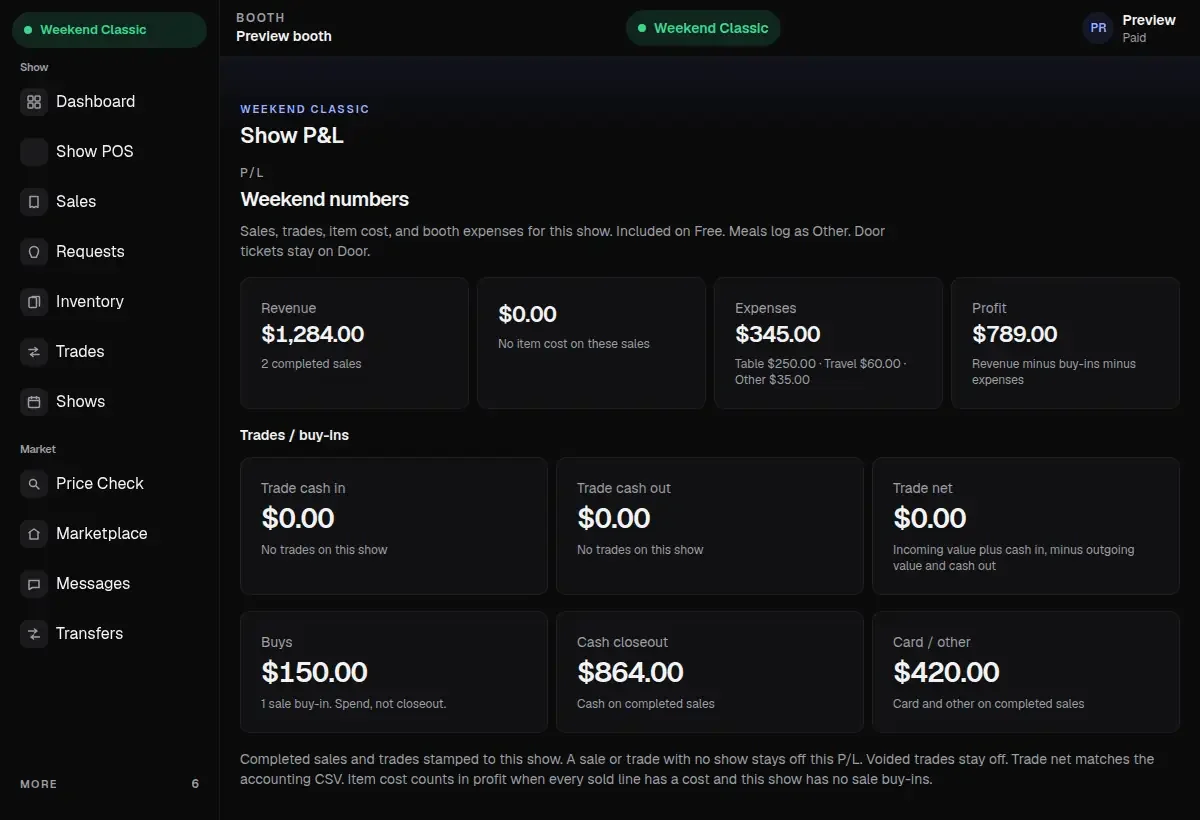Click the Weekend Classic badge in top bar
The width and height of the screenshot is (1200, 820).
[x=703, y=28]
